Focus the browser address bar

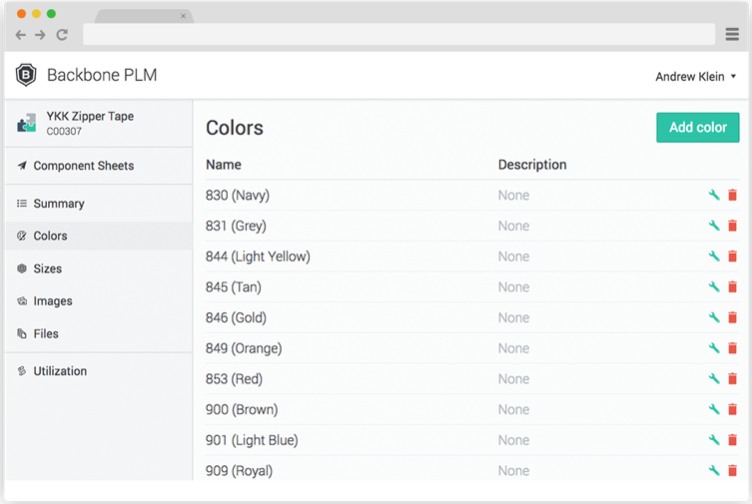399,35
